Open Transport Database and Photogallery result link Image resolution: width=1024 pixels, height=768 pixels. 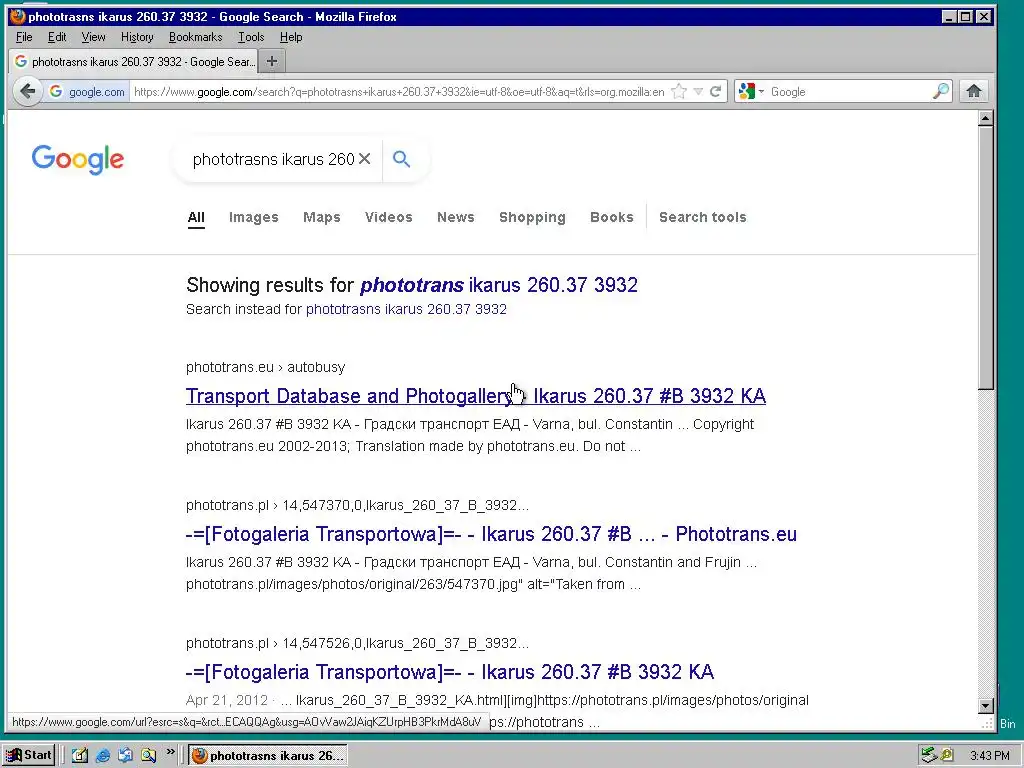click(475, 396)
